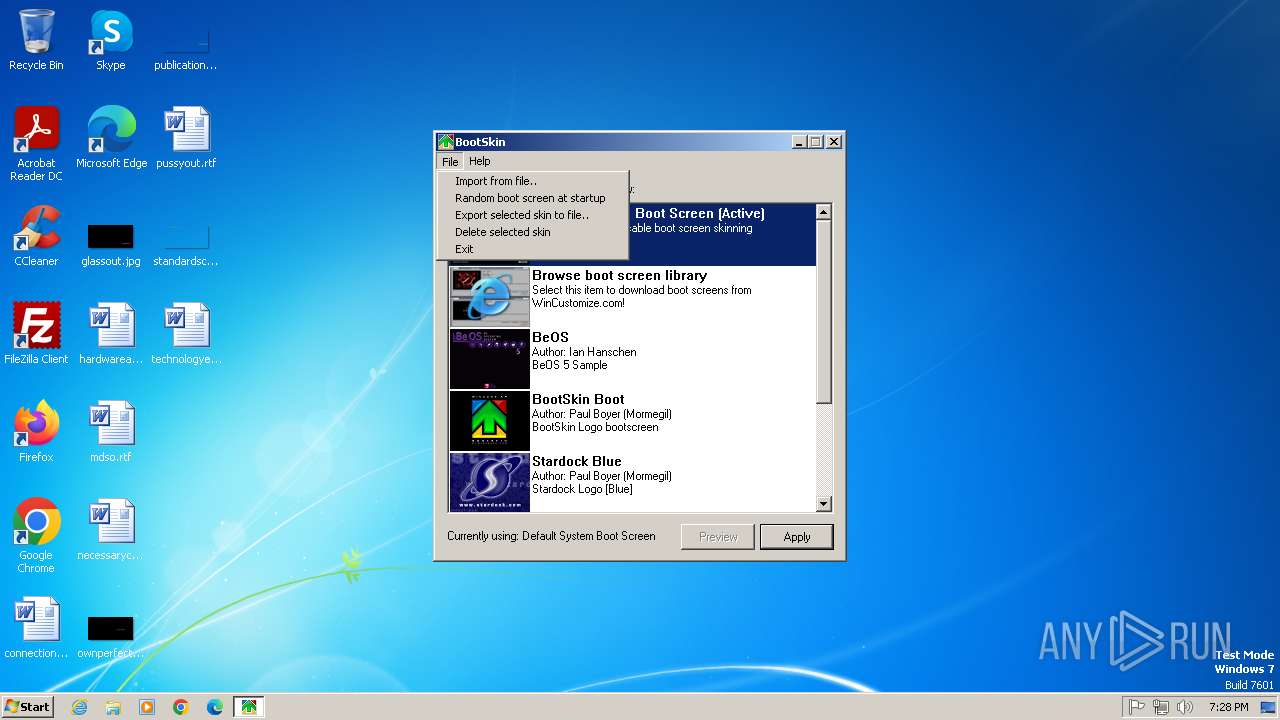Open the Recycle Bin desktop icon
This screenshot has width=1280, height=720.
point(36,40)
